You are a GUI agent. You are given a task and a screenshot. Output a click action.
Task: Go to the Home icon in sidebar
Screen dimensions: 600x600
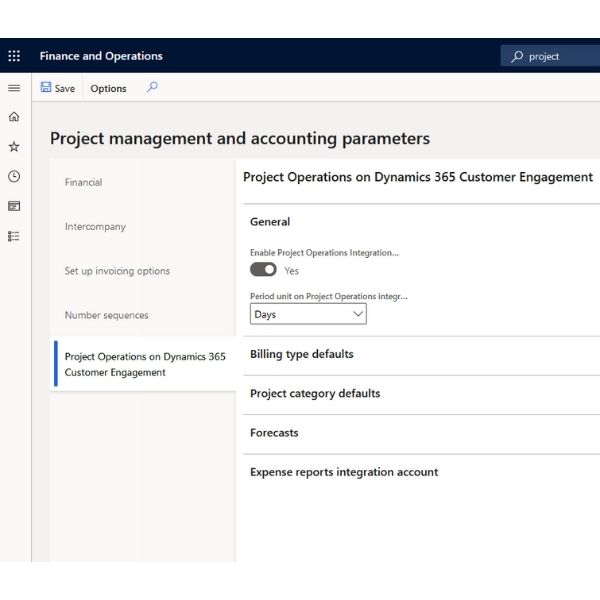[x=14, y=117]
